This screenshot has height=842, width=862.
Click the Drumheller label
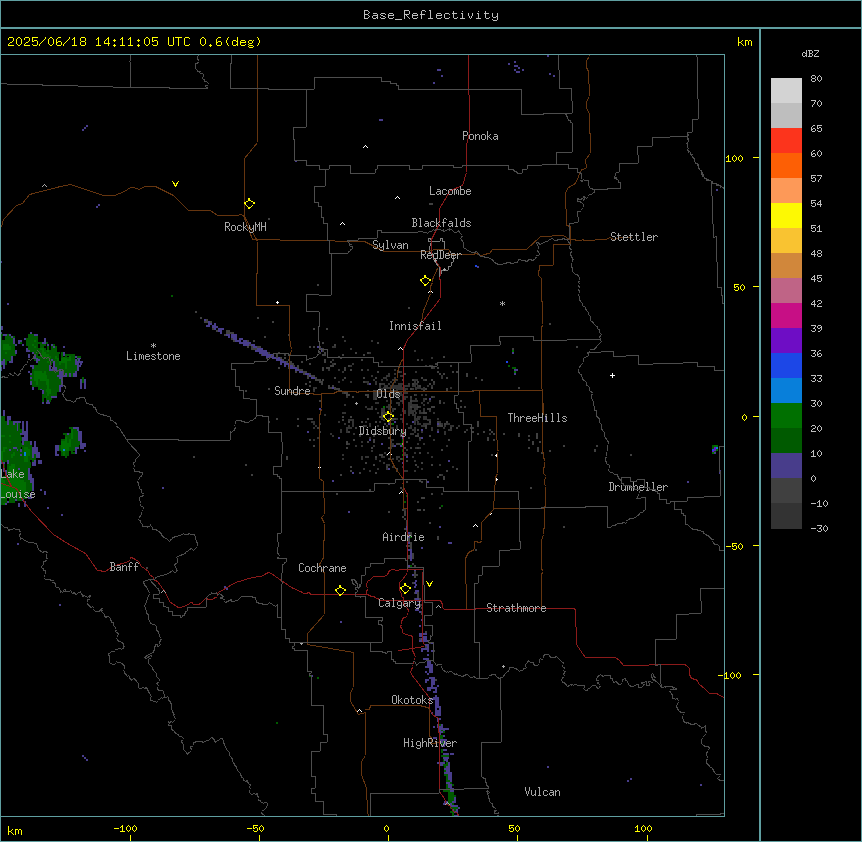[x=638, y=487]
